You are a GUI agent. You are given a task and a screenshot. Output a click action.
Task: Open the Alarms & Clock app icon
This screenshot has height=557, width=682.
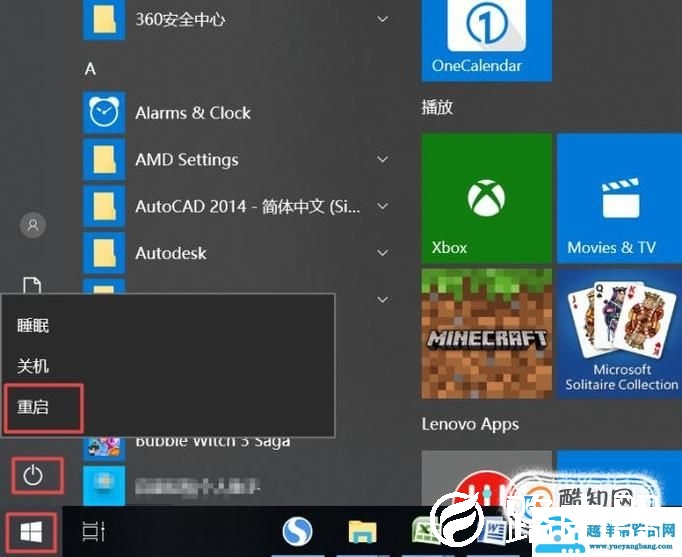click(x=104, y=113)
